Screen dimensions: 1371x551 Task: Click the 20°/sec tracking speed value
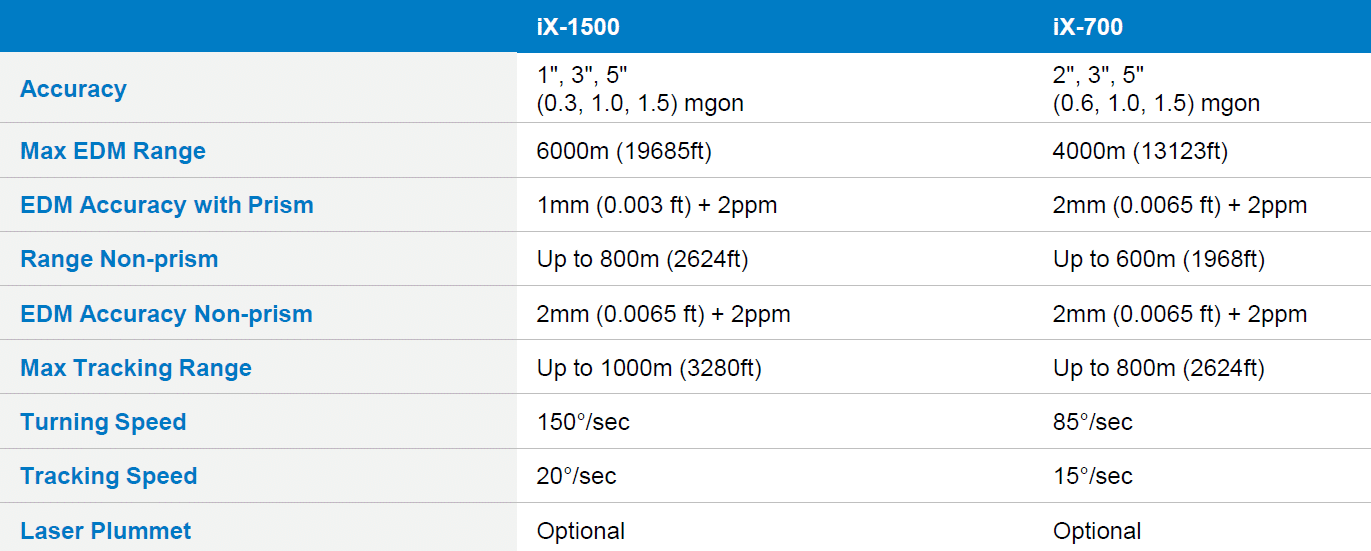tap(577, 476)
